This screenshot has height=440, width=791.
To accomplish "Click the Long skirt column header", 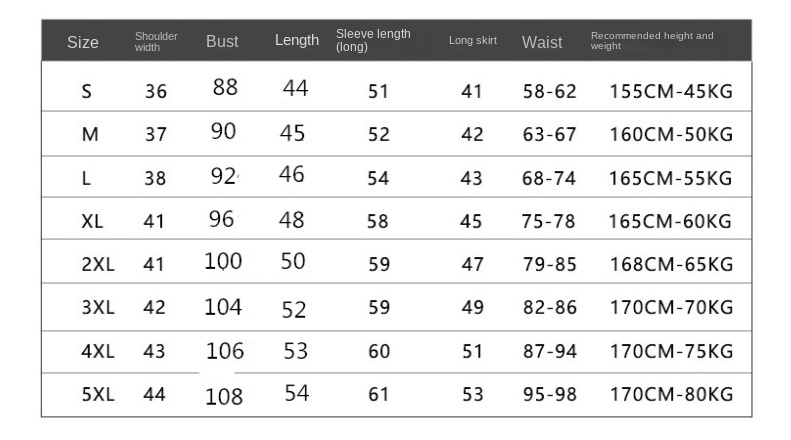I will pyautogui.click(x=473, y=40).
